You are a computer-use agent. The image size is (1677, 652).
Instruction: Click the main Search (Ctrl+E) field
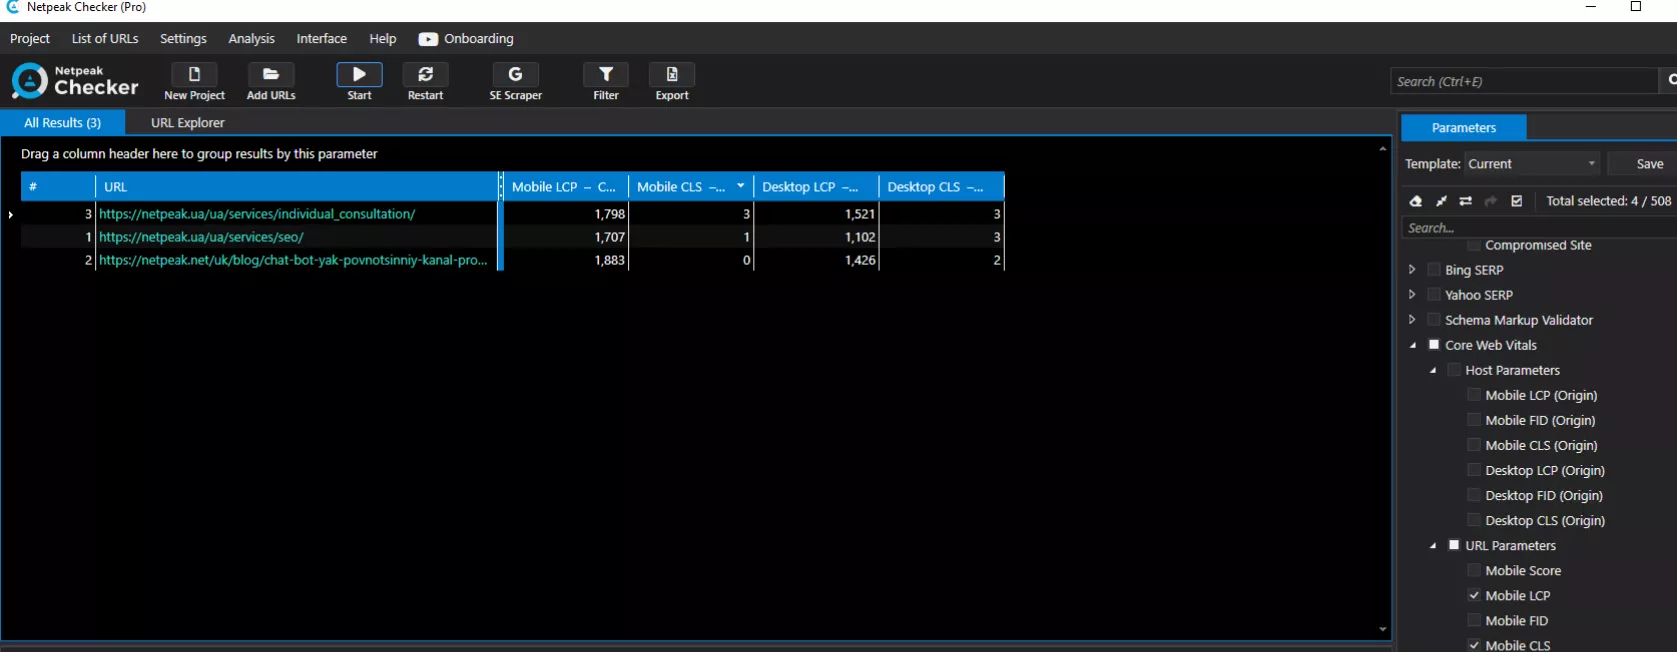pos(1522,82)
